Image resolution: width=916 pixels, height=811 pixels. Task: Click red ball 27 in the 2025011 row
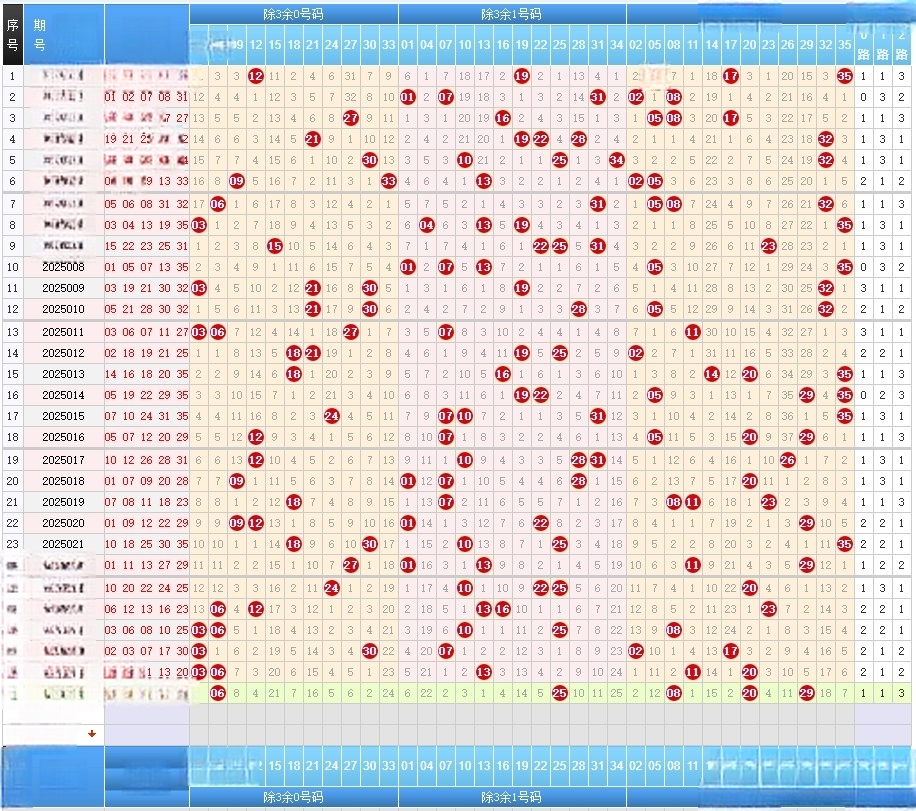tap(351, 332)
